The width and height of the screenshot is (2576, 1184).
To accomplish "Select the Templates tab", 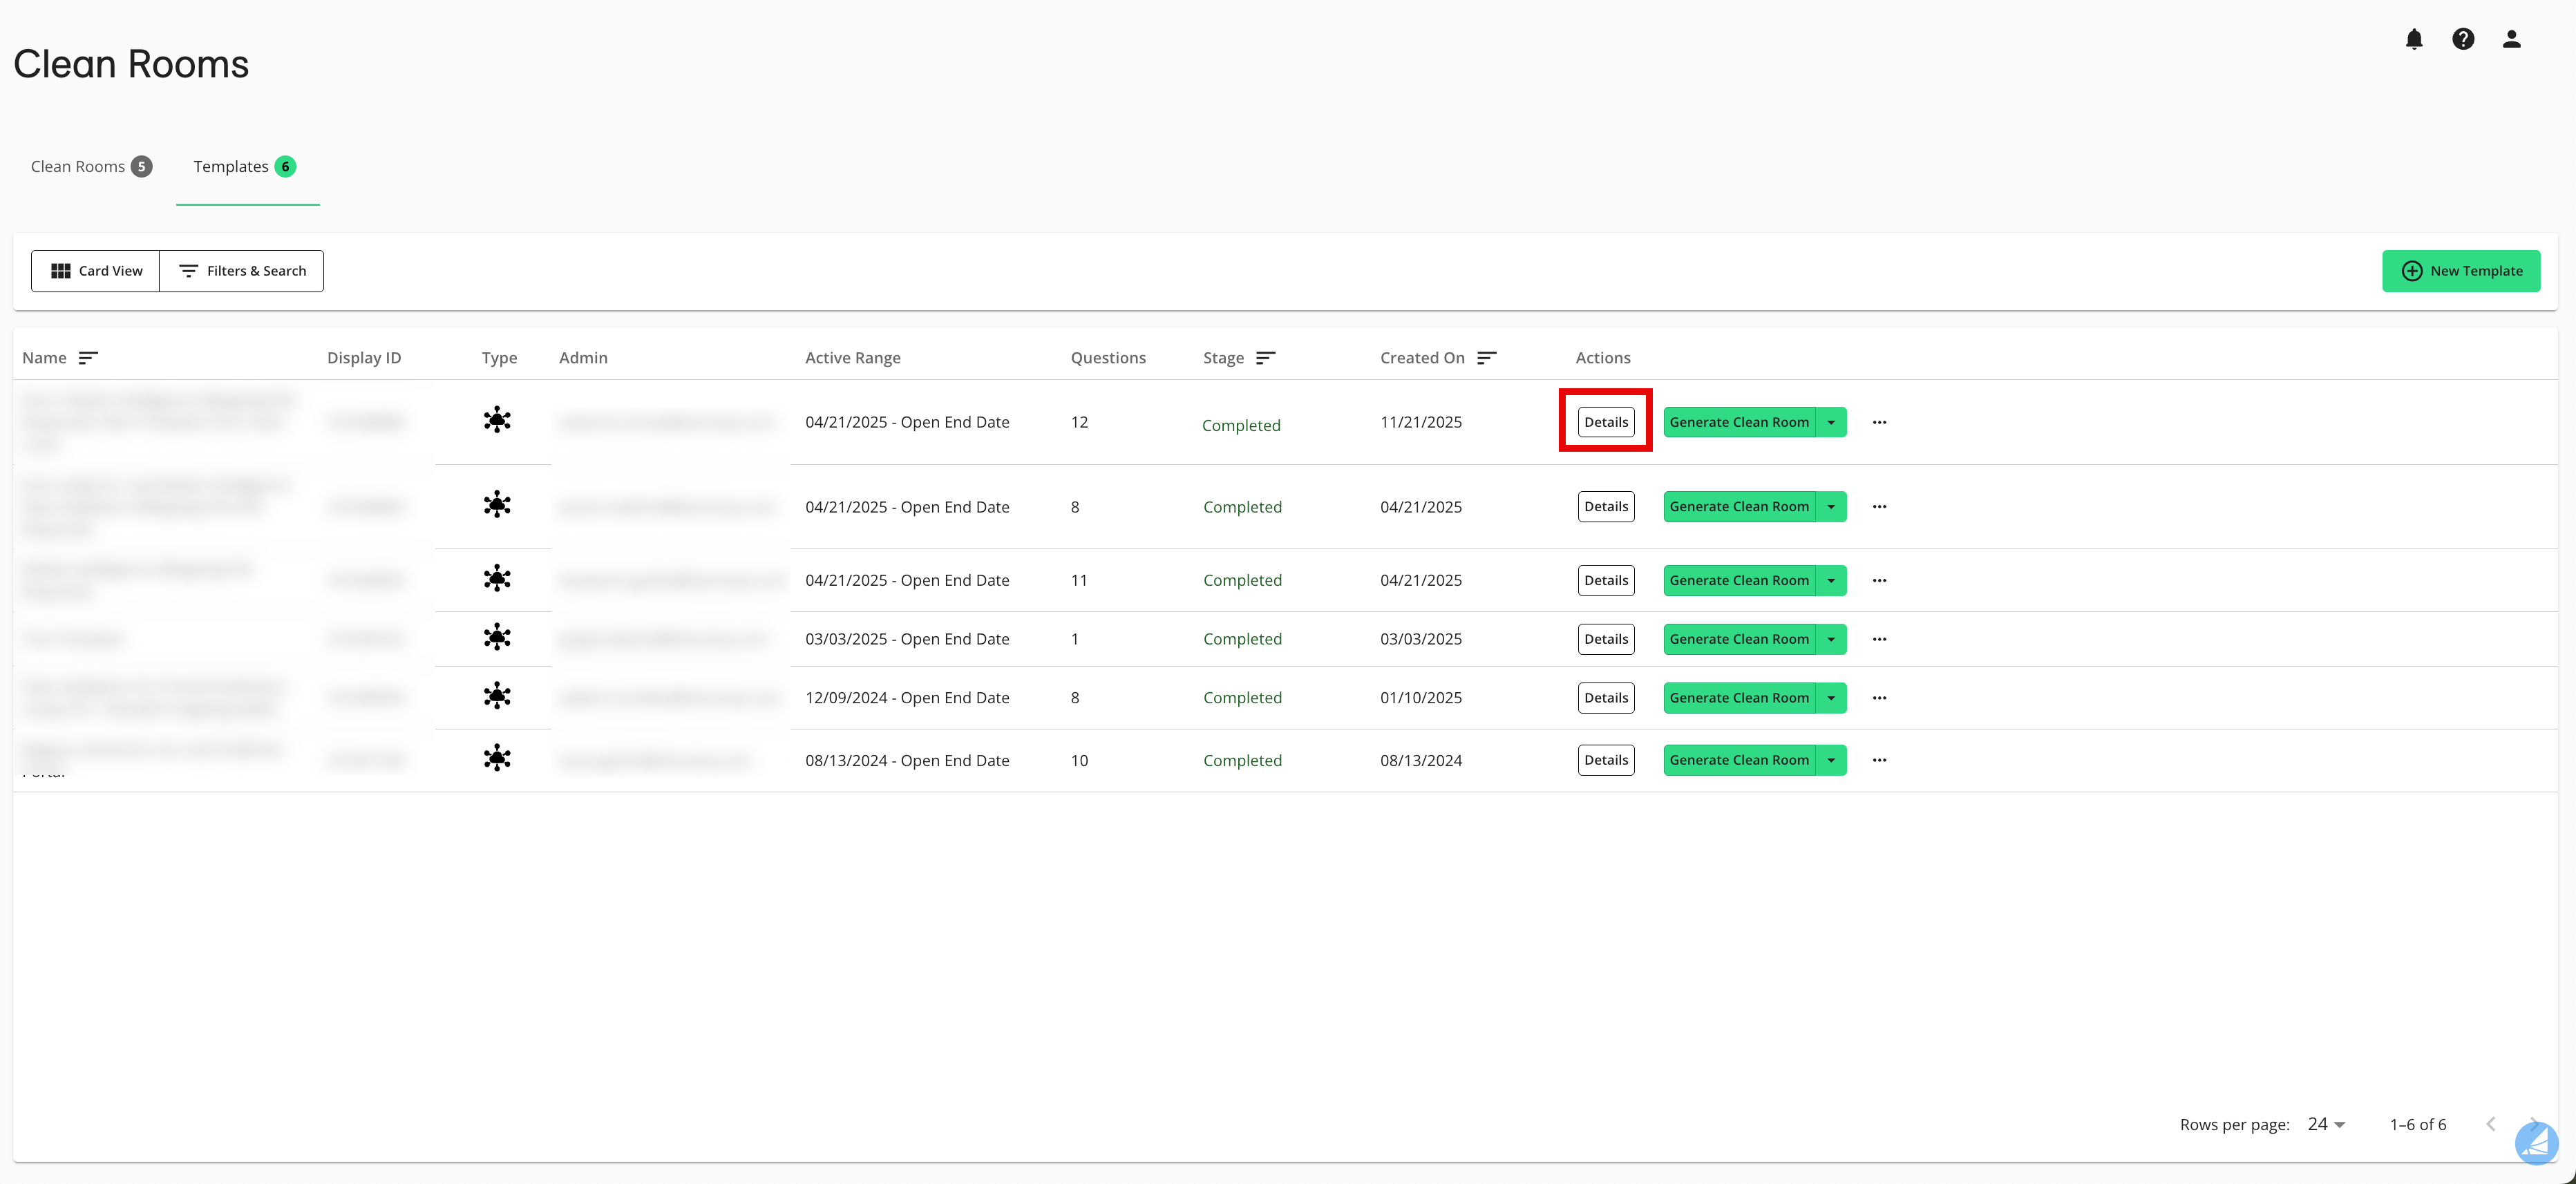I will tap(231, 166).
